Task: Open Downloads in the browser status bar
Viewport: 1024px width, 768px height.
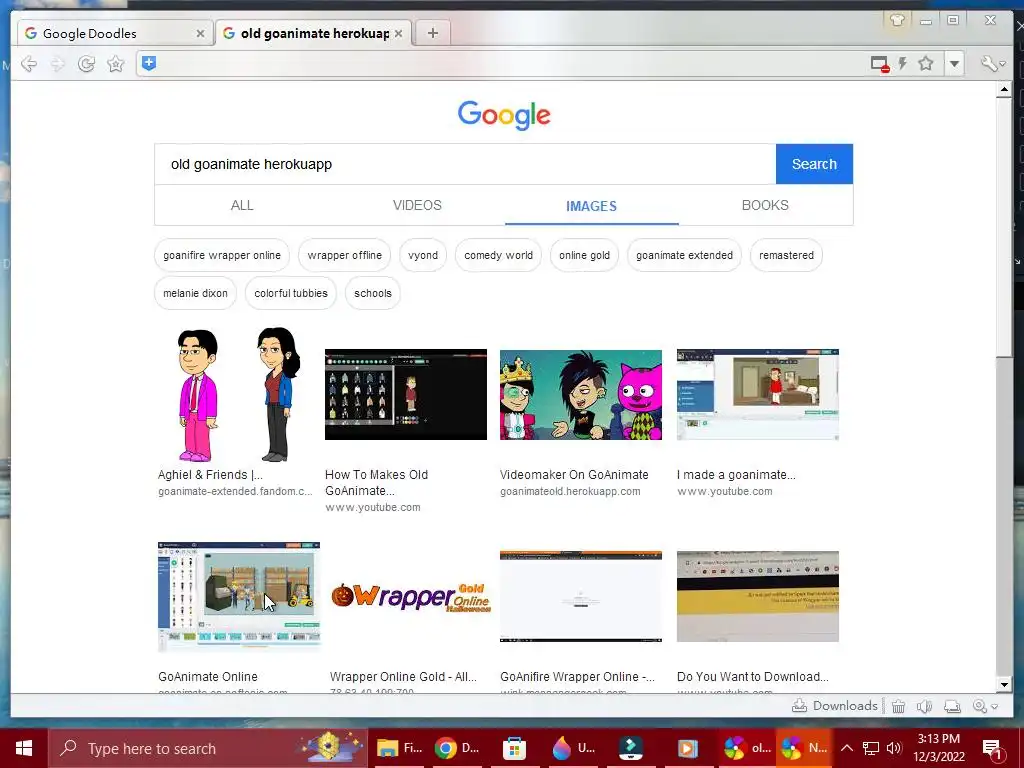Action: (835, 705)
